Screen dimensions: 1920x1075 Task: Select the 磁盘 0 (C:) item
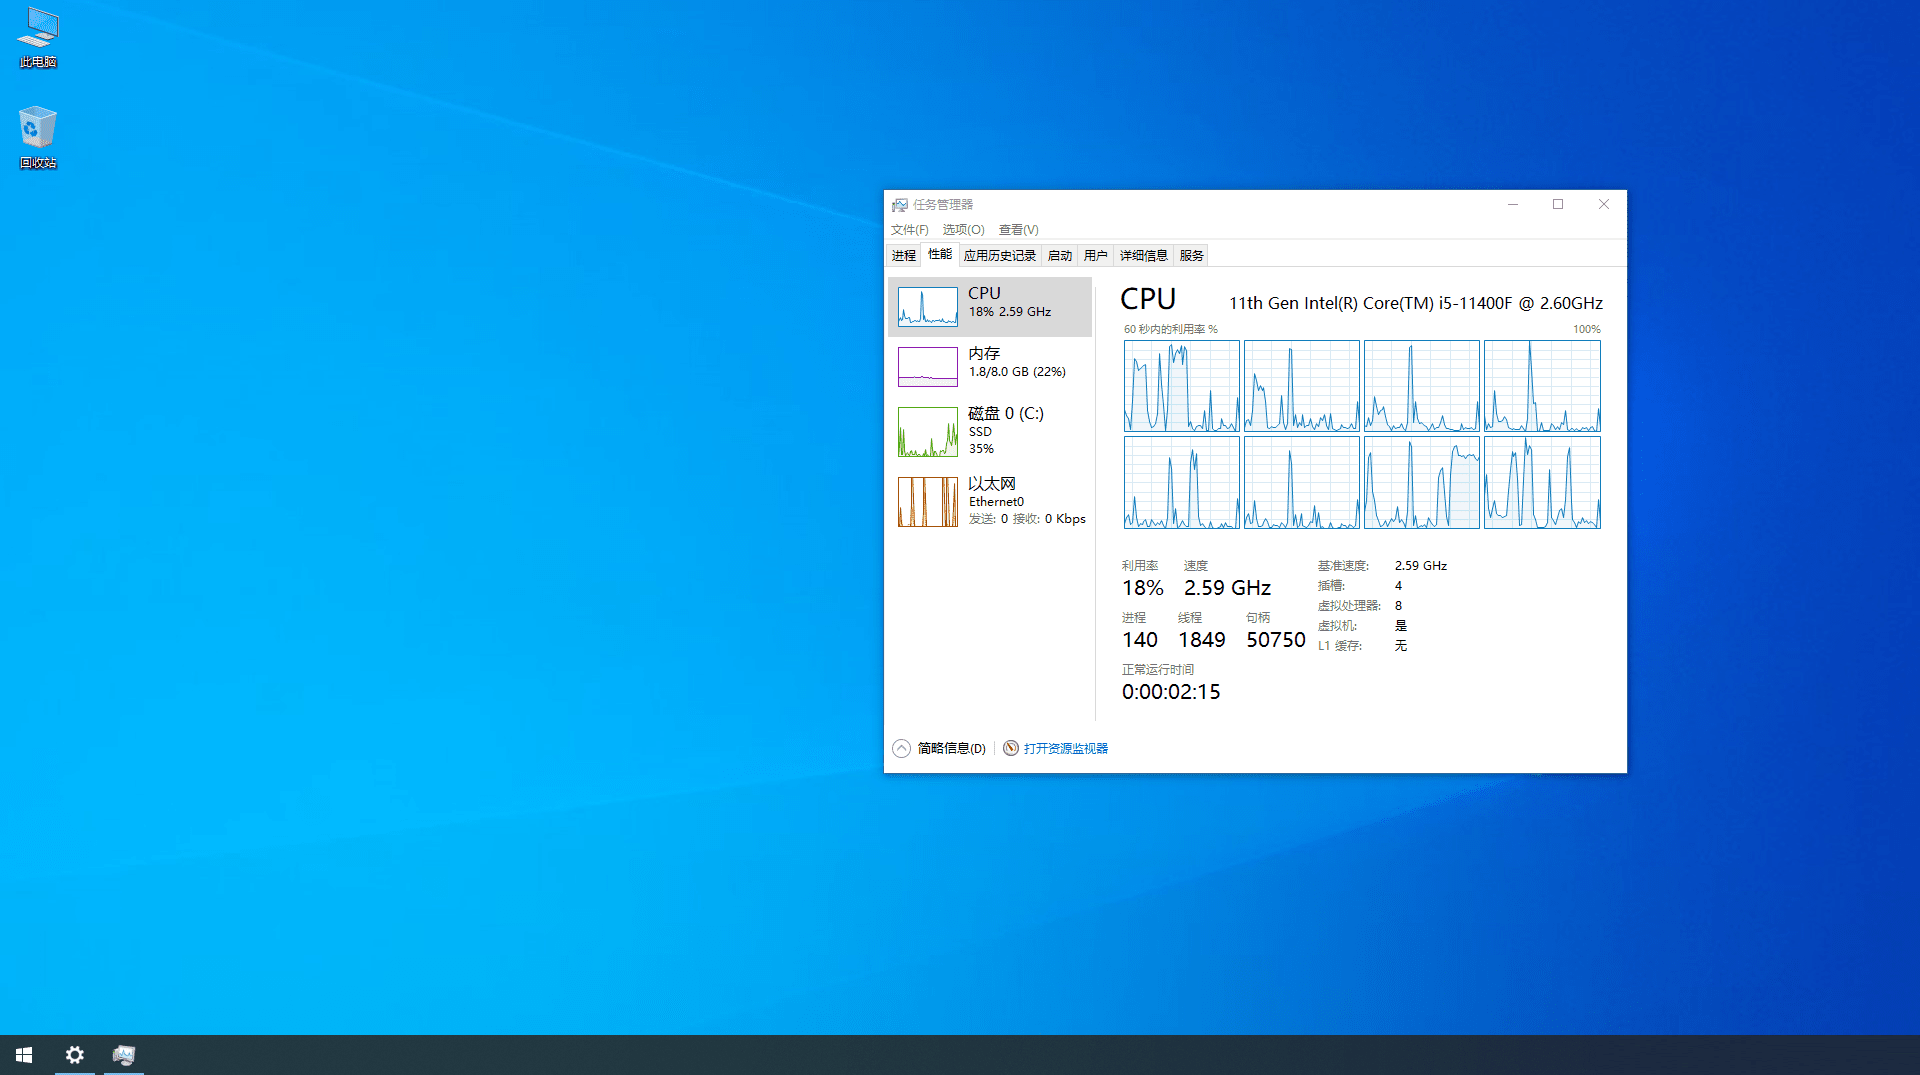click(x=990, y=432)
